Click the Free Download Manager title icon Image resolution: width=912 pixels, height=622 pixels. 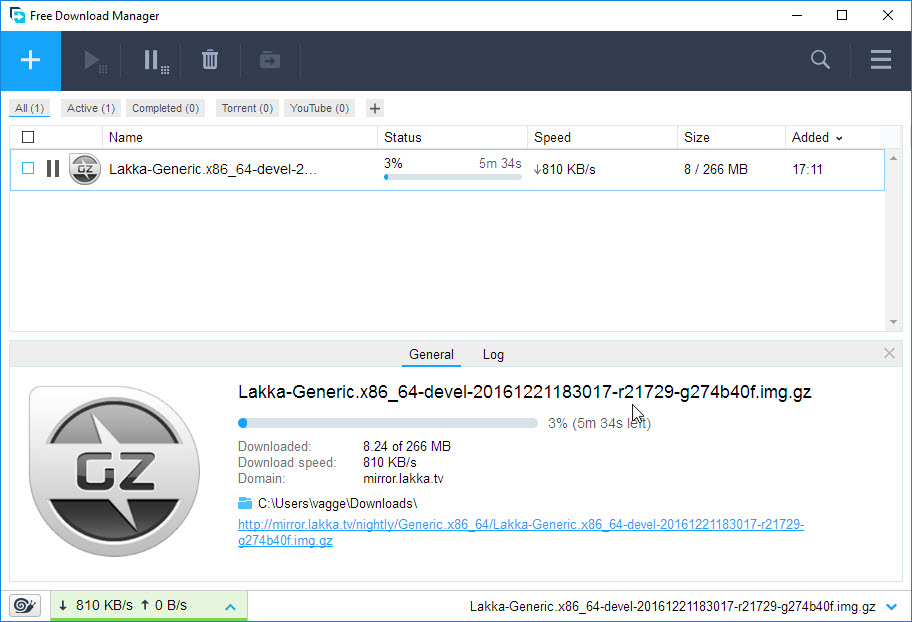[17, 15]
